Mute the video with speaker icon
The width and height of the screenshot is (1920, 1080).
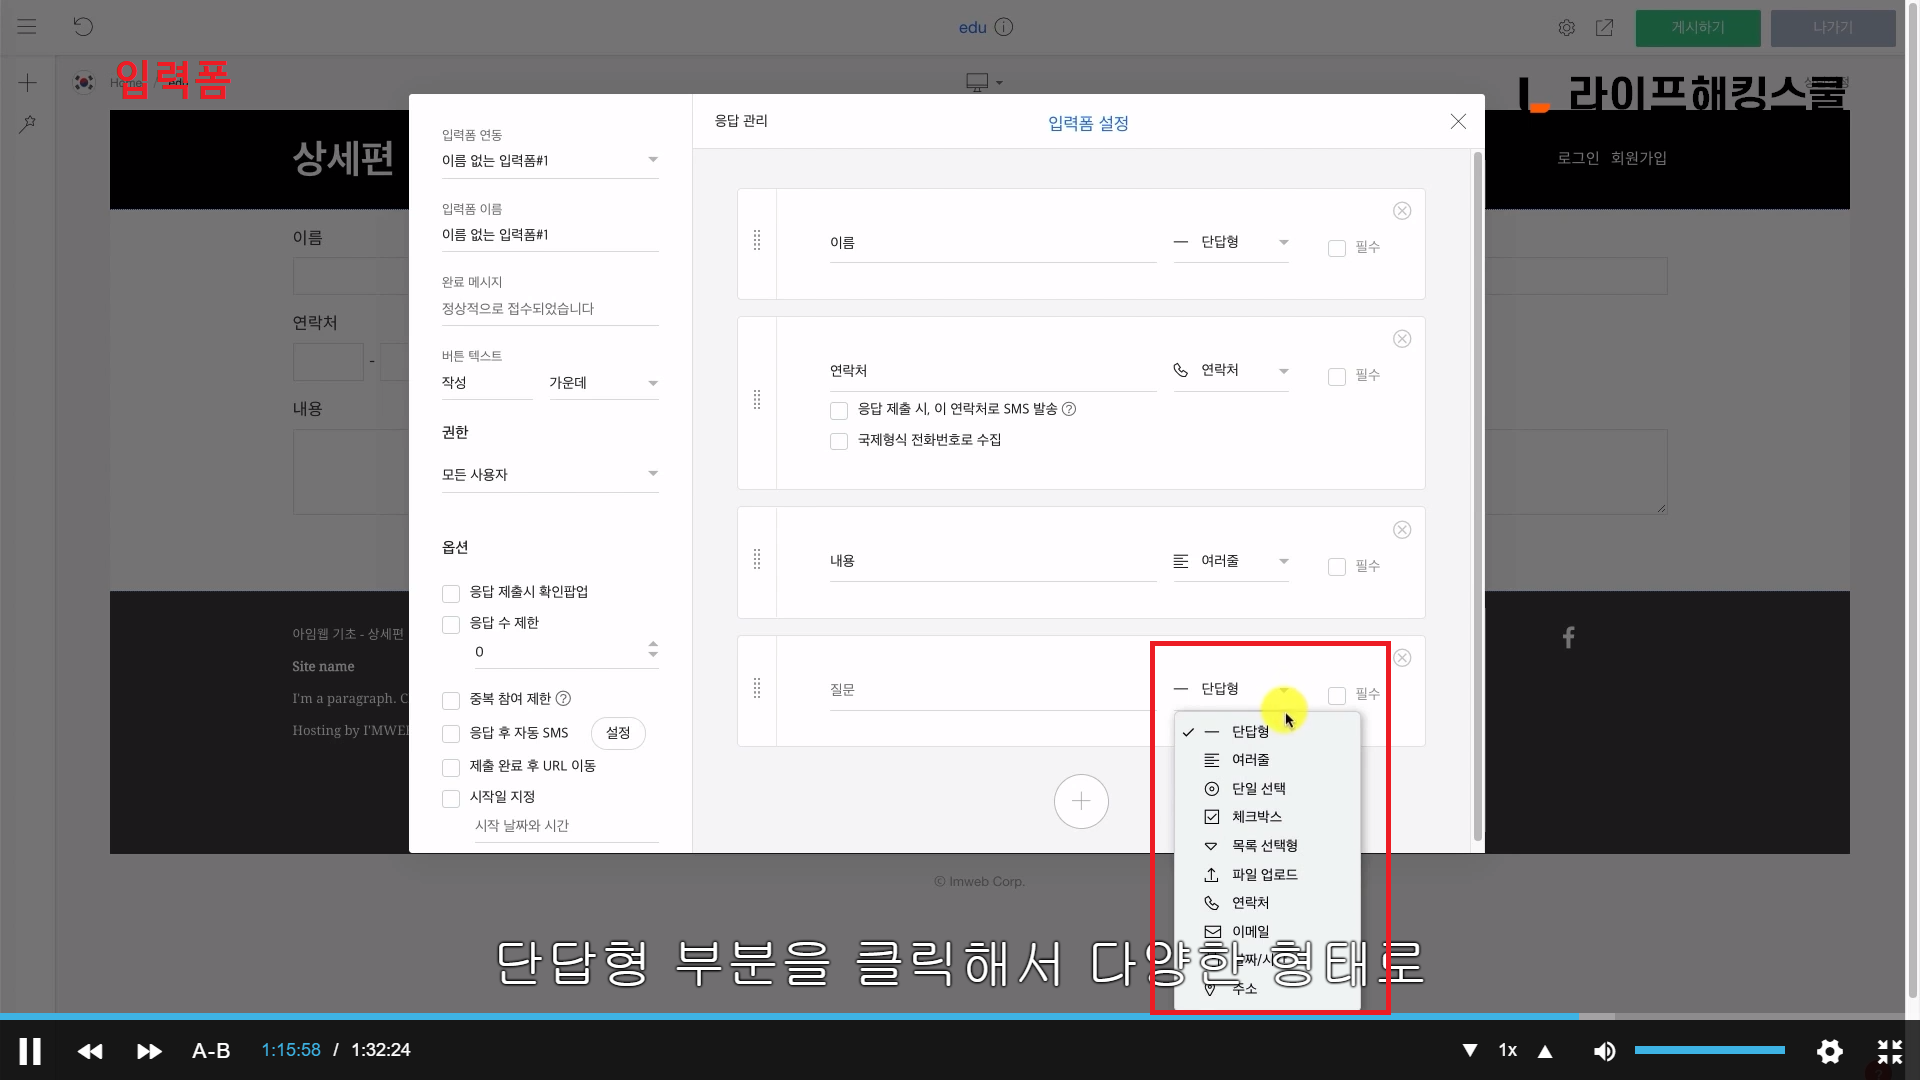pyautogui.click(x=1604, y=1051)
